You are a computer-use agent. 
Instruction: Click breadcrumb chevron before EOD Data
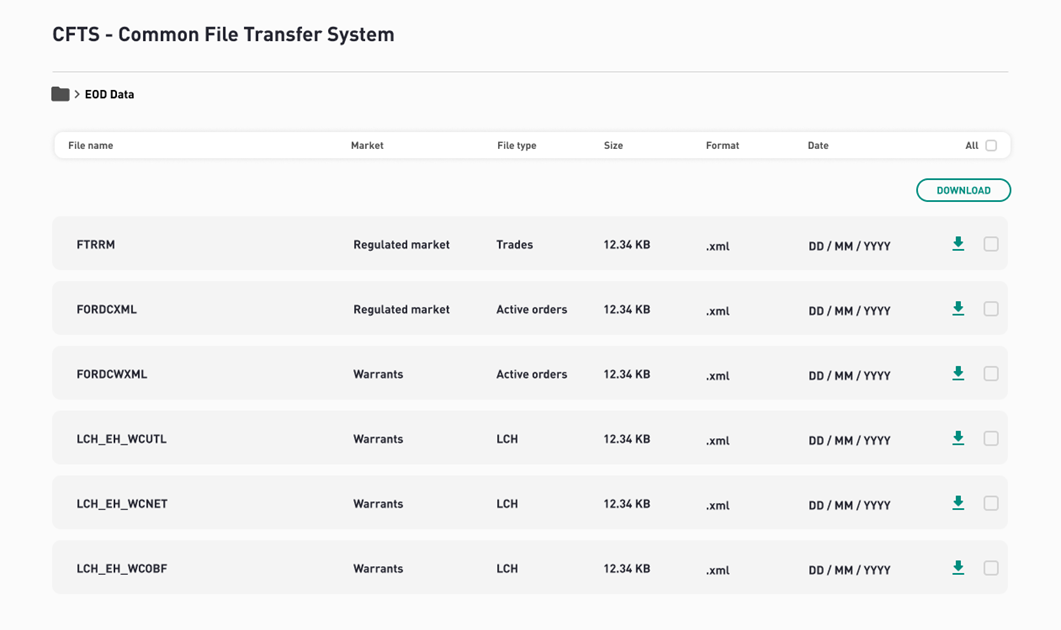point(77,94)
